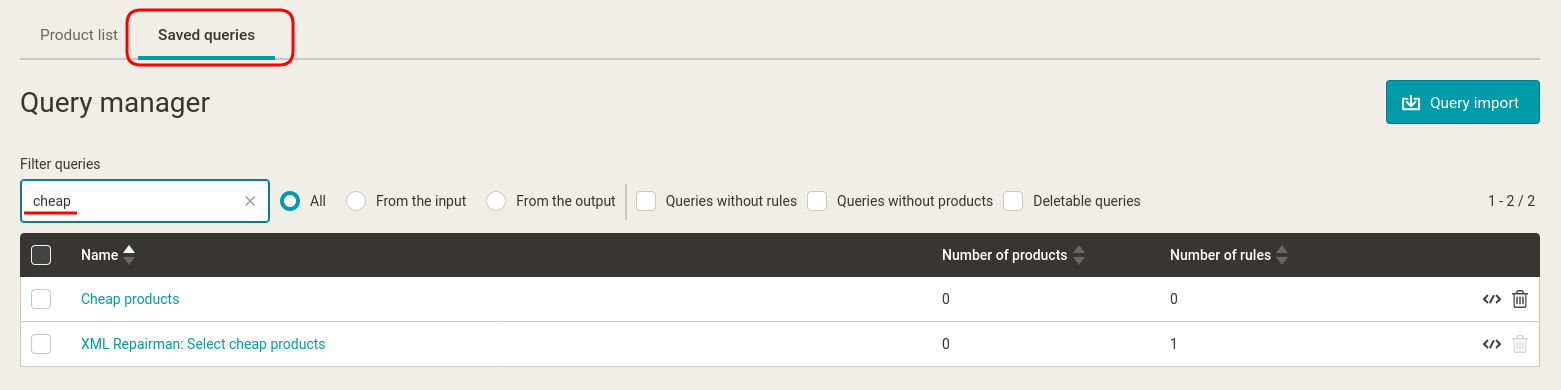Sort table by Name column arrows
Image resolution: width=1561 pixels, height=390 pixels.
pos(129,255)
